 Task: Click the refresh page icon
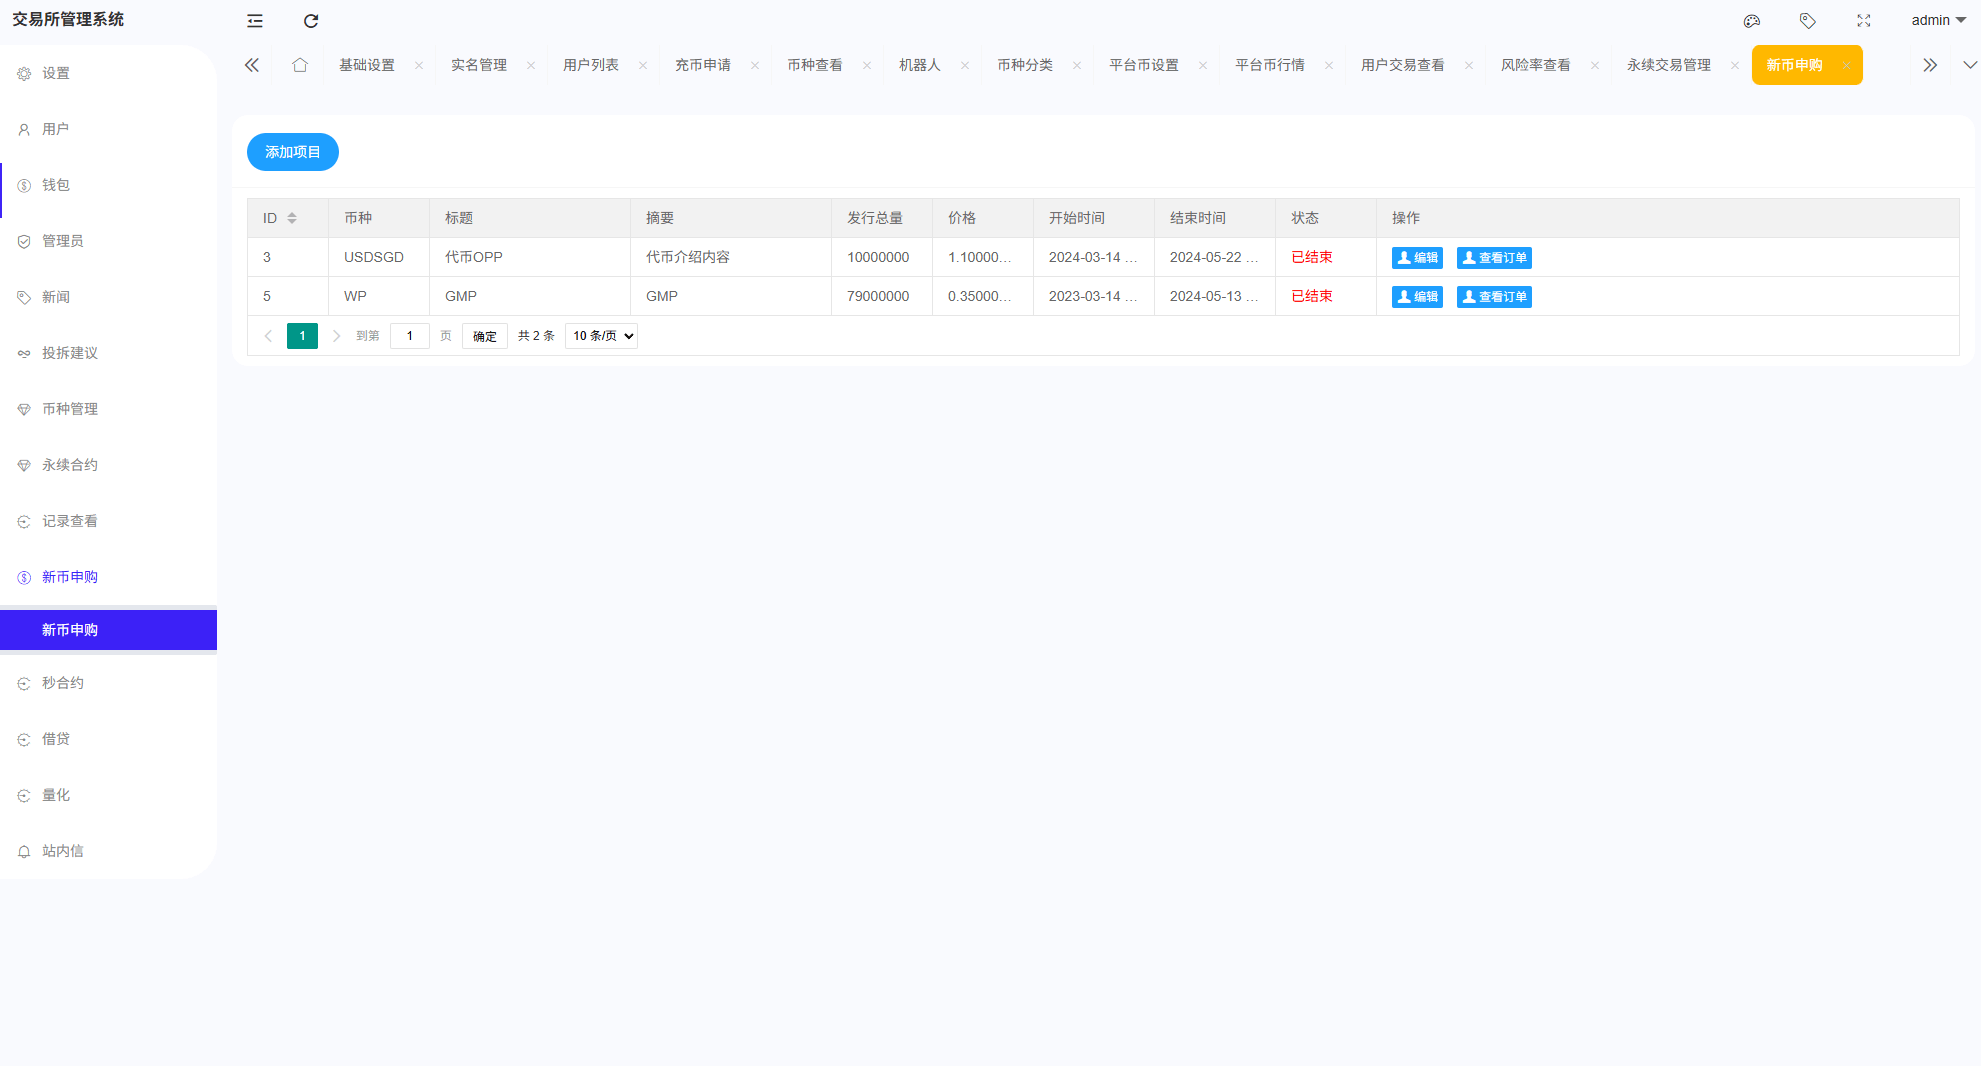pyautogui.click(x=311, y=21)
